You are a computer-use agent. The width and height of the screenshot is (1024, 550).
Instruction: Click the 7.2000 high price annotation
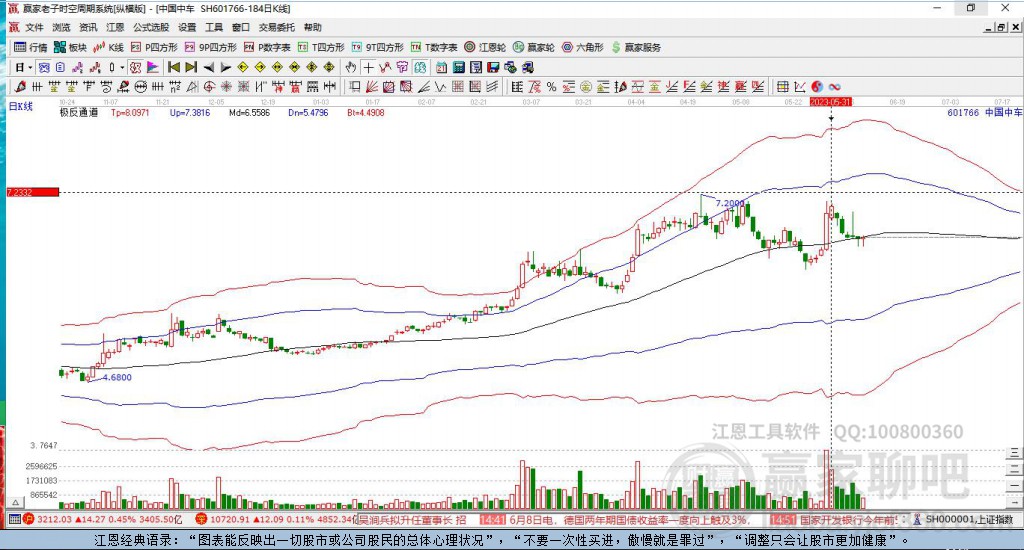pyautogui.click(x=730, y=203)
